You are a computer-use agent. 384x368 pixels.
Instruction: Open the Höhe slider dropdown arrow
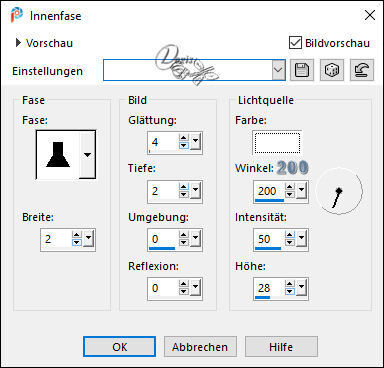[x=301, y=287]
